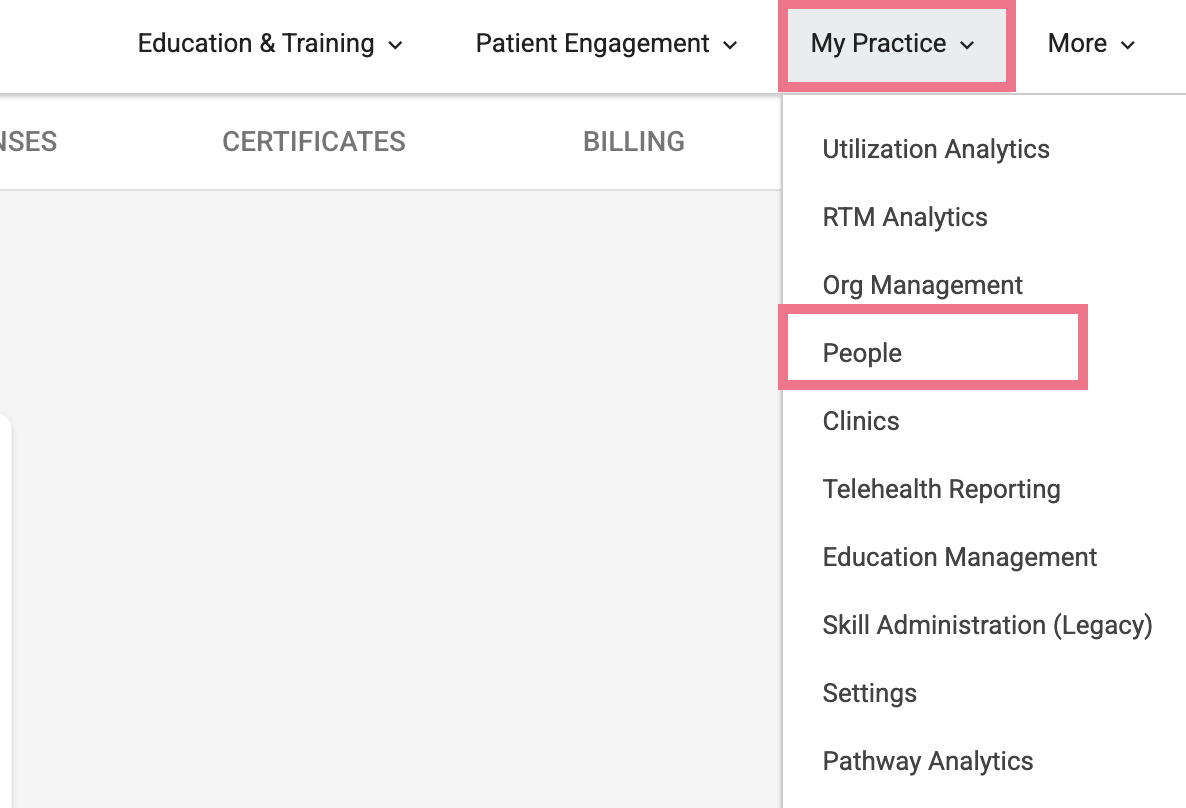Open Skill Administration (Legacy)

987,625
